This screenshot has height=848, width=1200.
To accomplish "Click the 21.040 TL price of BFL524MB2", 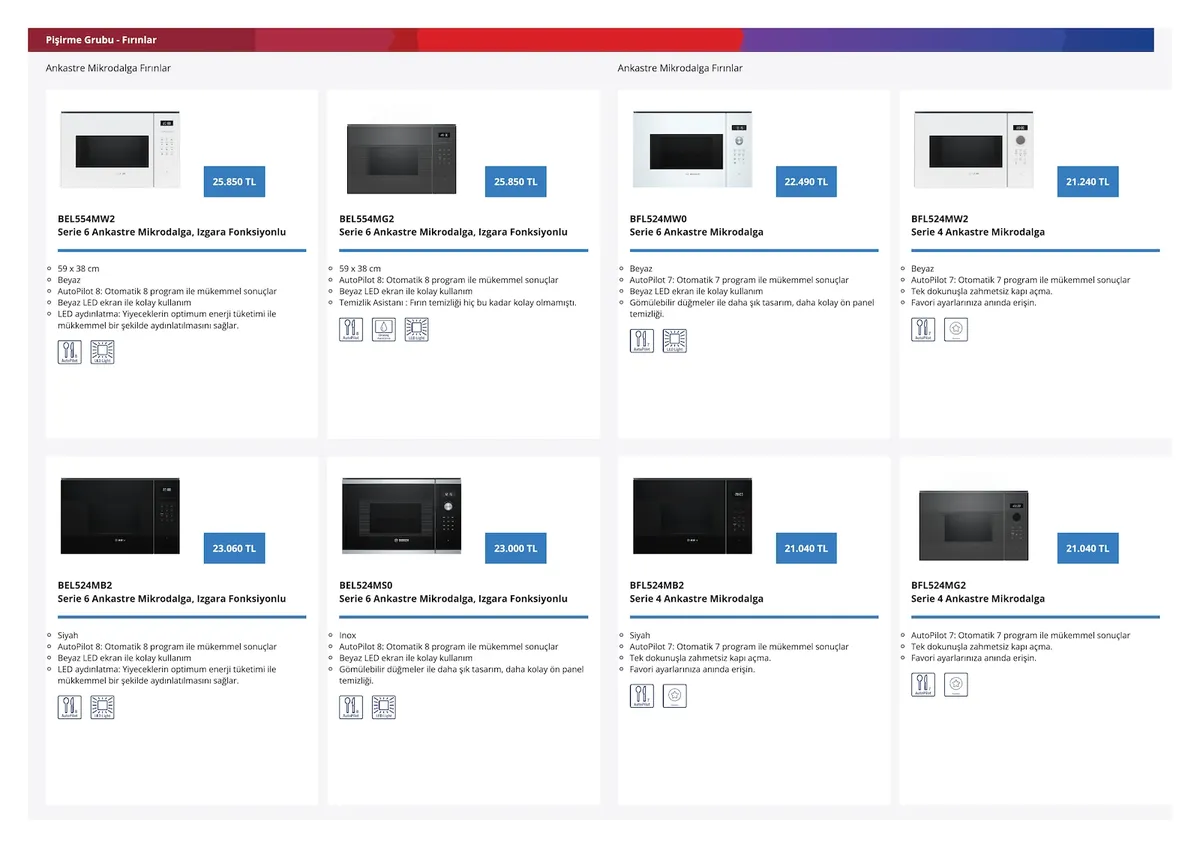I will click(x=806, y=548).
